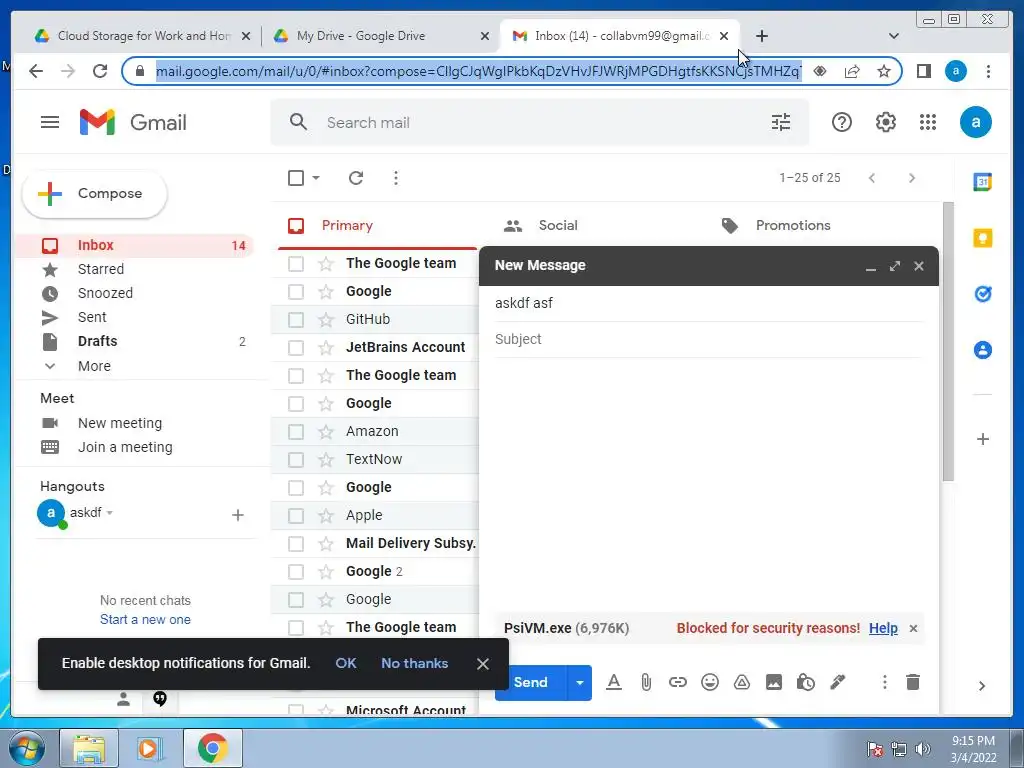The image size is (1024, 768).
Task: Insert link in new message
Action: point(677,682)
